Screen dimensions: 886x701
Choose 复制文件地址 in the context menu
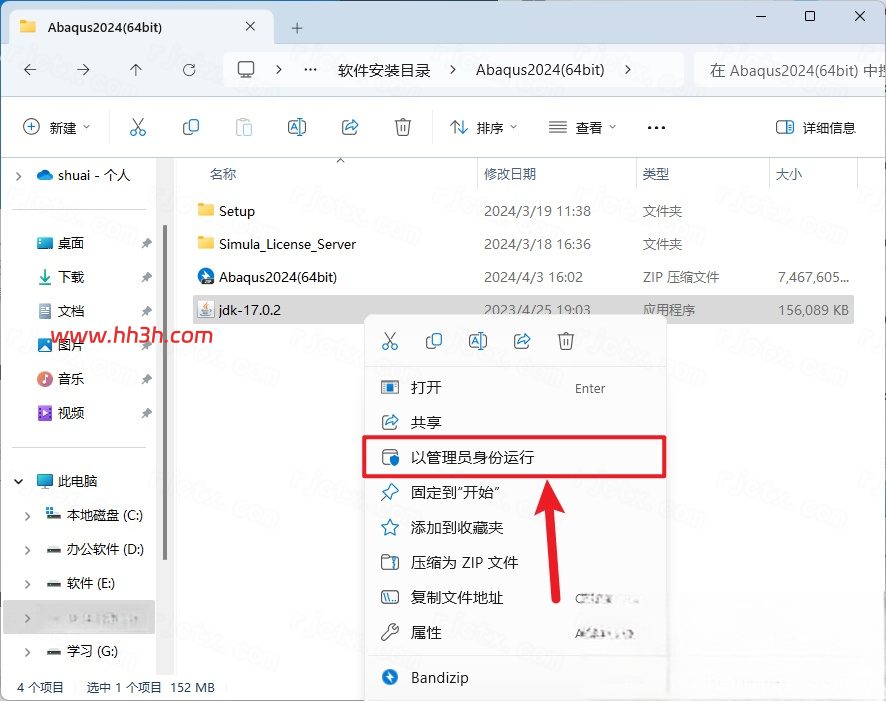point(516,598)
